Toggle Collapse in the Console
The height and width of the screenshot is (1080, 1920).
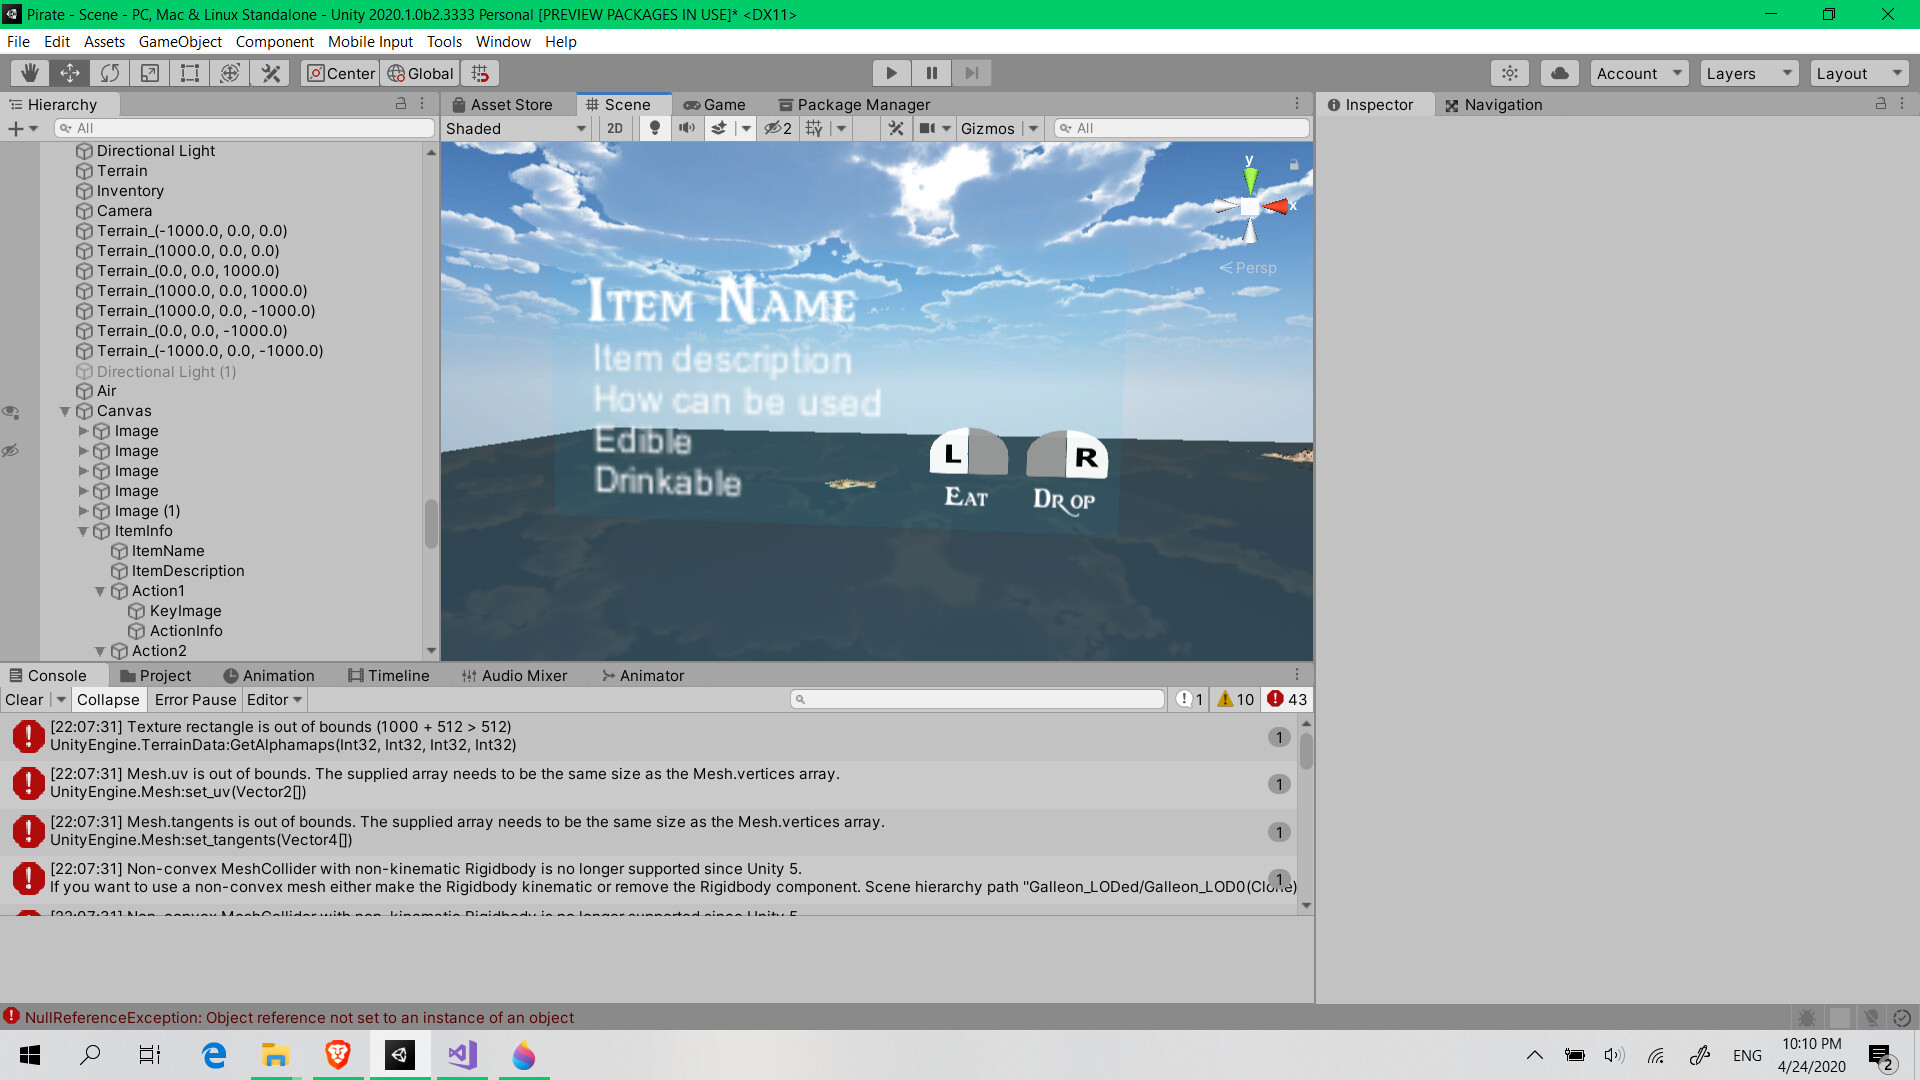point(108,700)
